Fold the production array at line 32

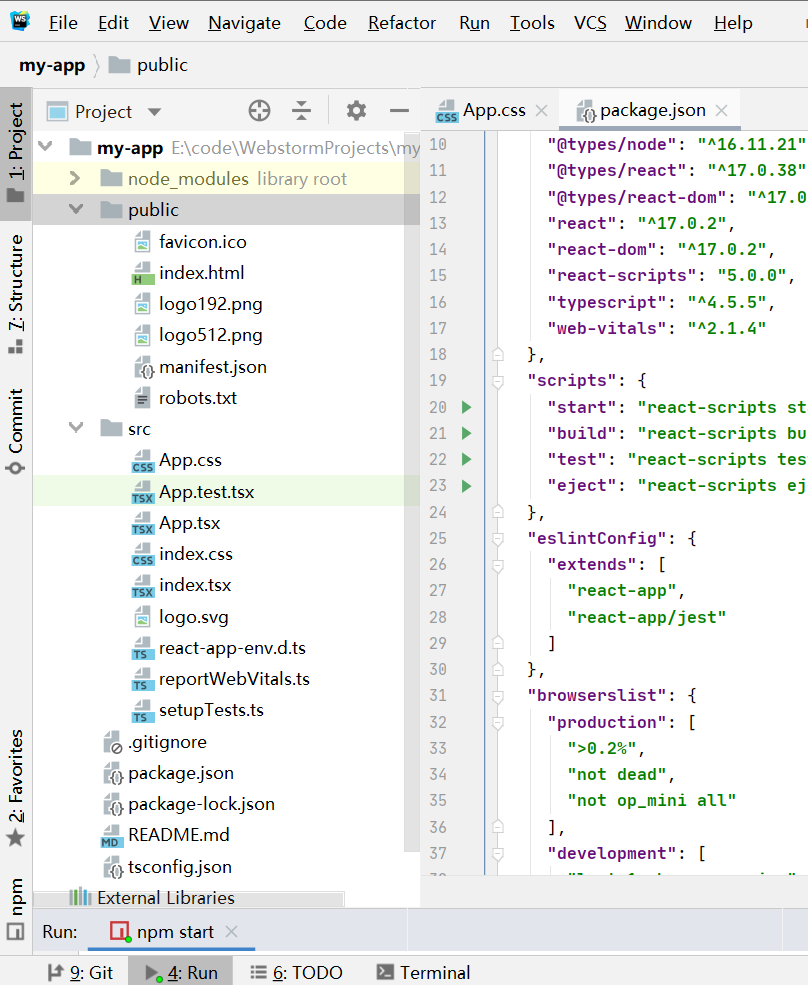click(498, 722)
